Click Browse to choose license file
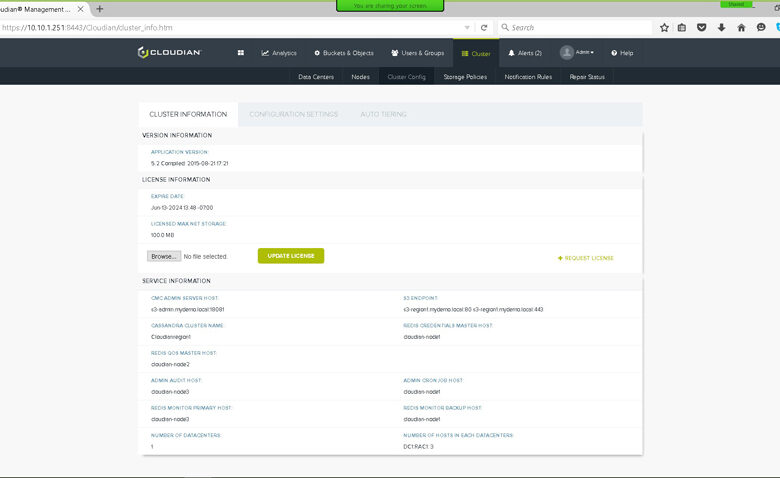The image size is (780, 478). point(164,256)
